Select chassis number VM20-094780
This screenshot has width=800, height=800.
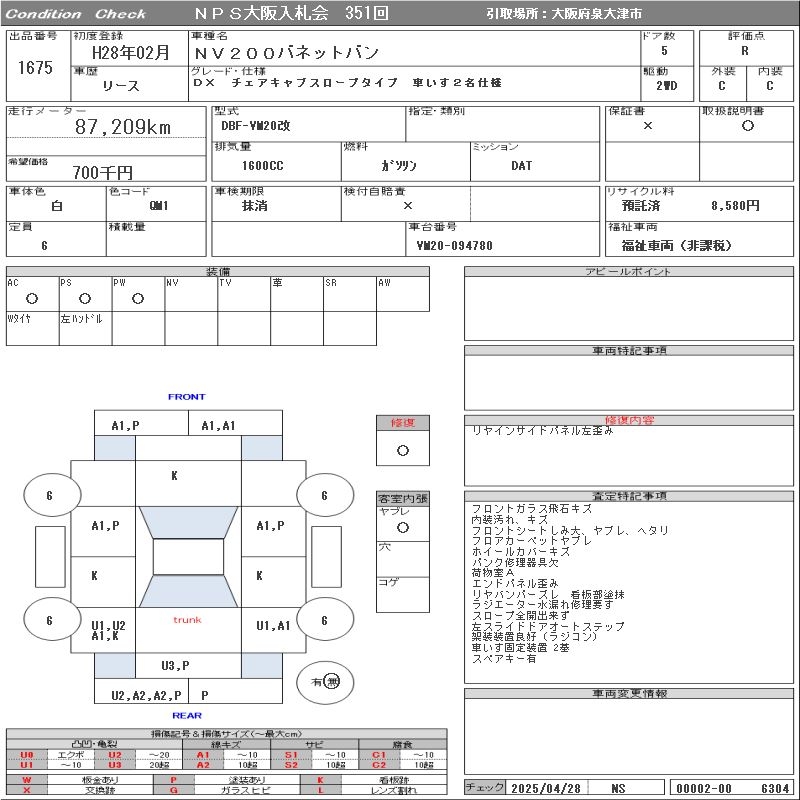tap(455, 246)
